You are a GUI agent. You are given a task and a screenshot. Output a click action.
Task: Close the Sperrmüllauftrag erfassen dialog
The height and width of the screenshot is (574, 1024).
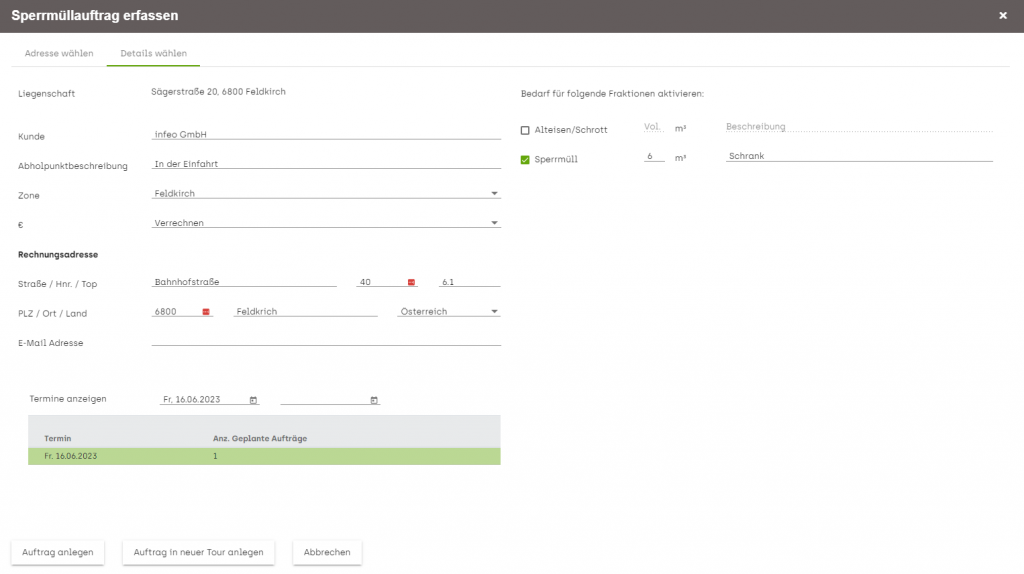click(x=1002, y=16)
